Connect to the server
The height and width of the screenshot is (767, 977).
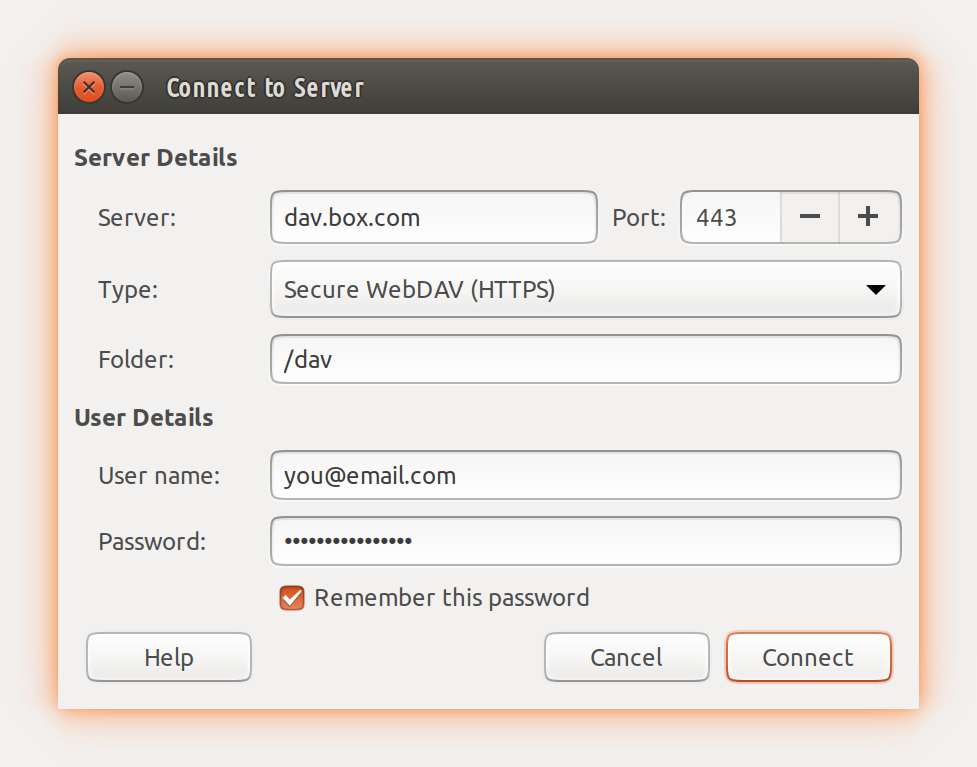[808, 657]
